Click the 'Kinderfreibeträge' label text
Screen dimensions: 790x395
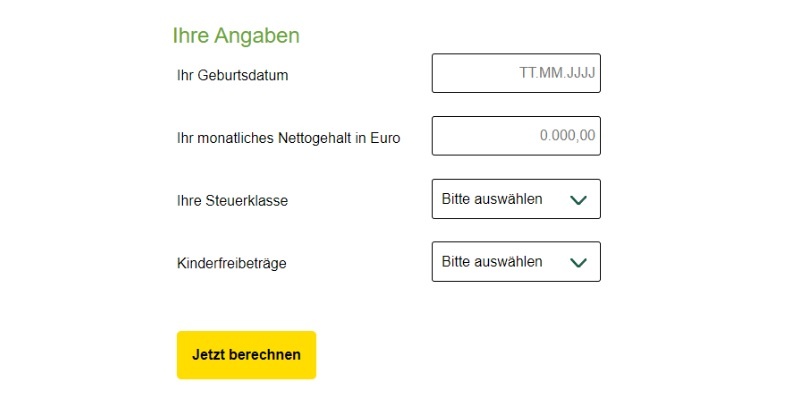[x=232, y=263]
